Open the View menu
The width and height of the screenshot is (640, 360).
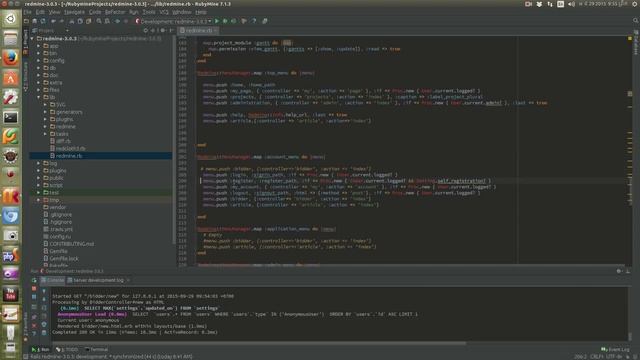(54, 12)
